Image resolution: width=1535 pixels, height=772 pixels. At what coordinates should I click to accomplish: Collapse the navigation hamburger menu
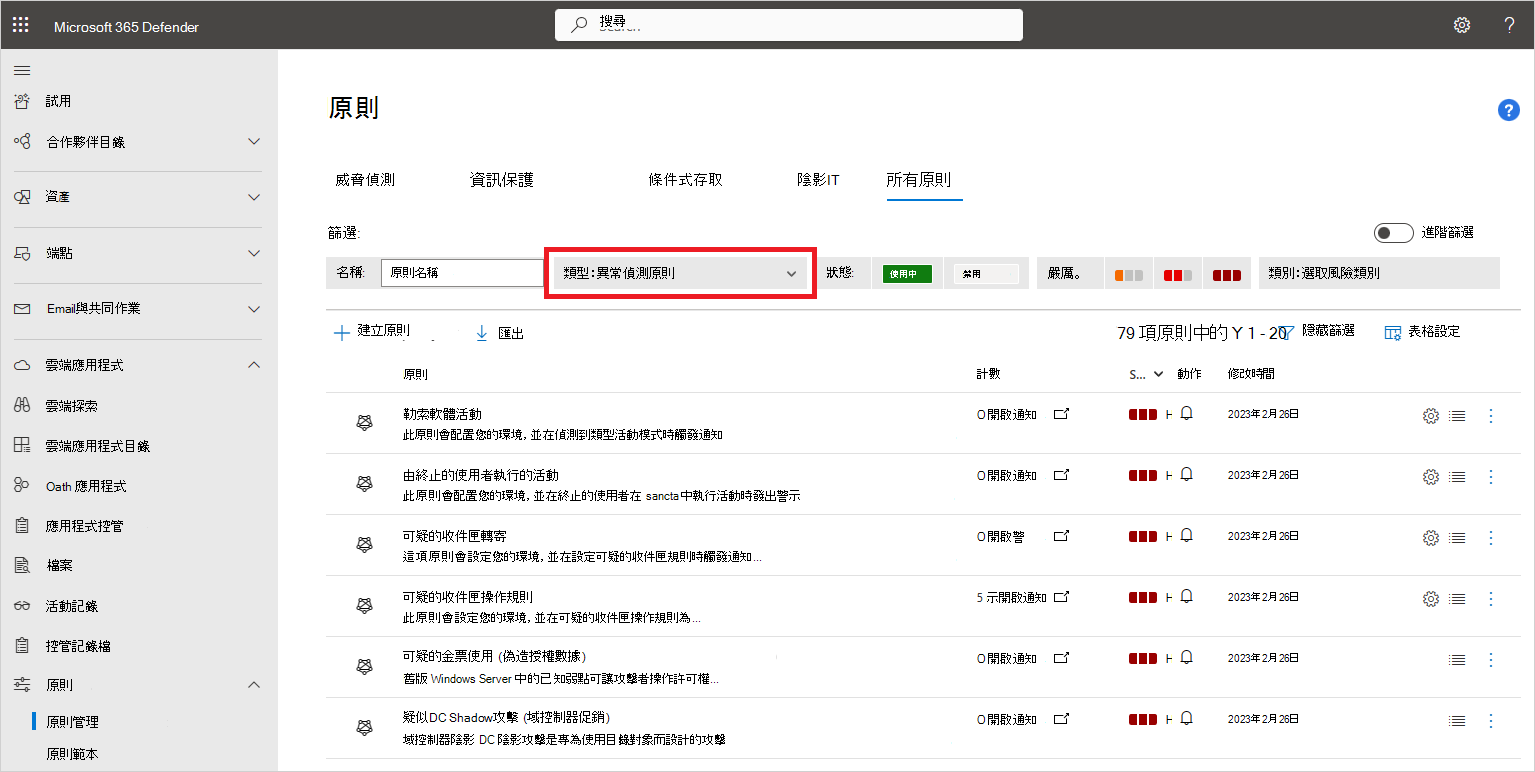(x=22, y=70)
